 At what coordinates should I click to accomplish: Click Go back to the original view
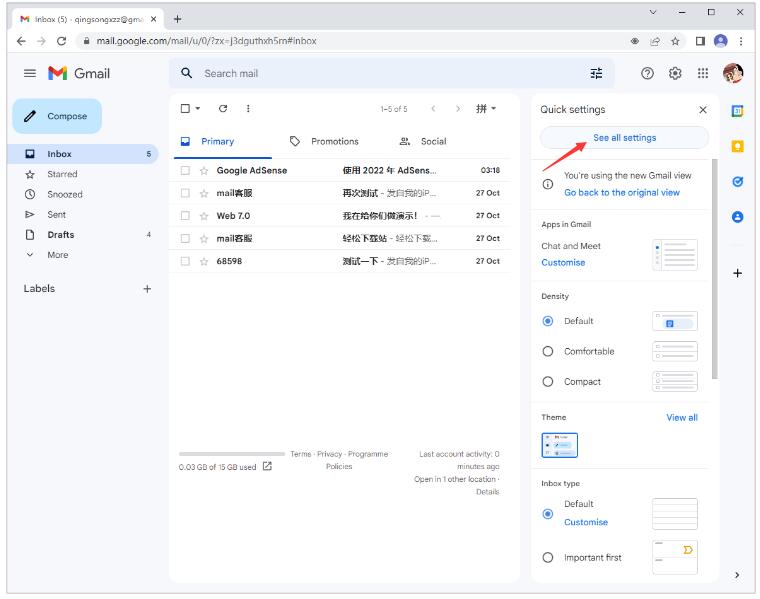click(621, 193)
